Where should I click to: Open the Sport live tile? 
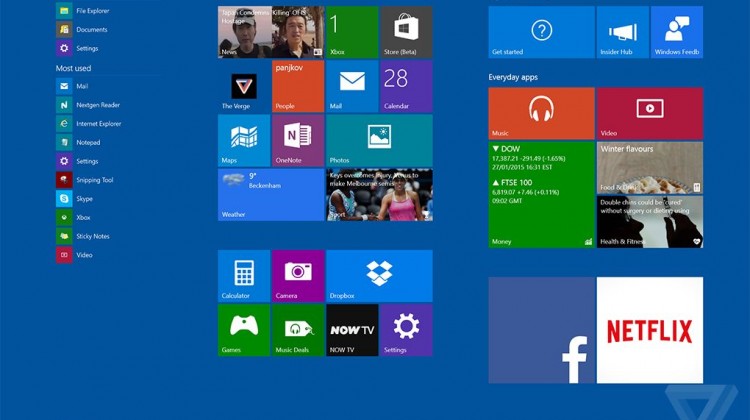click(x=379, y=195)
